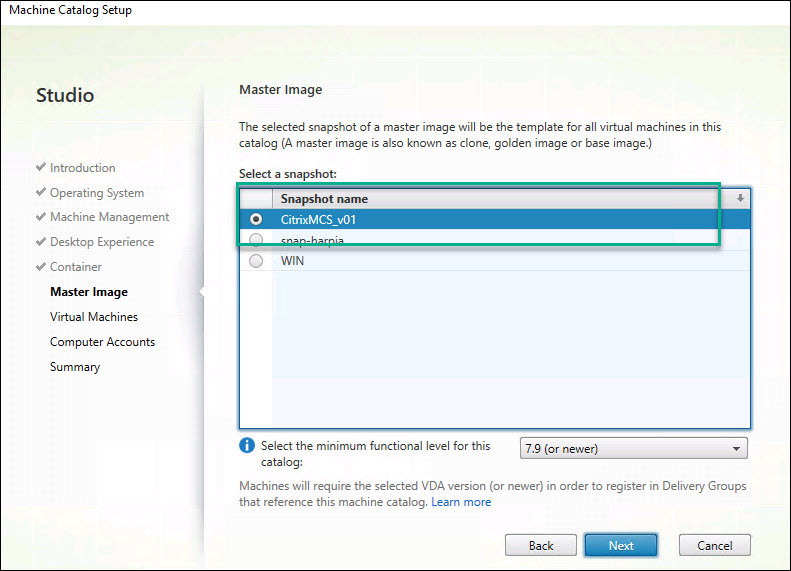Select the CitrixMCS_v01 radio button
This screenshot has width=791, height=571.
point(257,219)
